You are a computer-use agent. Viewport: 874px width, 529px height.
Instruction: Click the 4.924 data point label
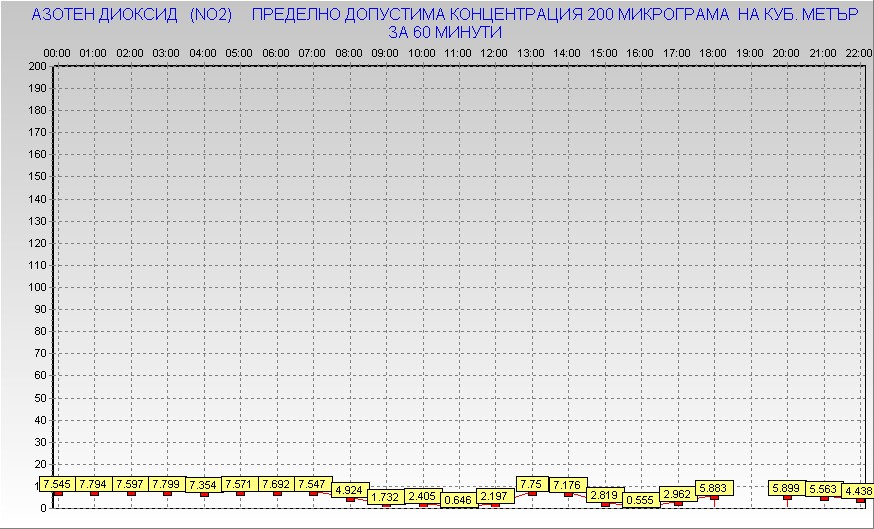tap(349, 490)
